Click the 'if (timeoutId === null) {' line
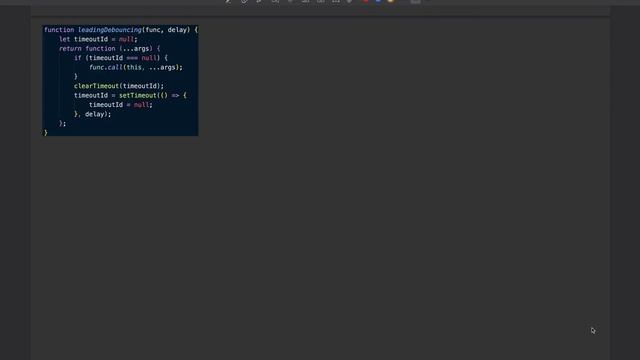 coord(121,58)
